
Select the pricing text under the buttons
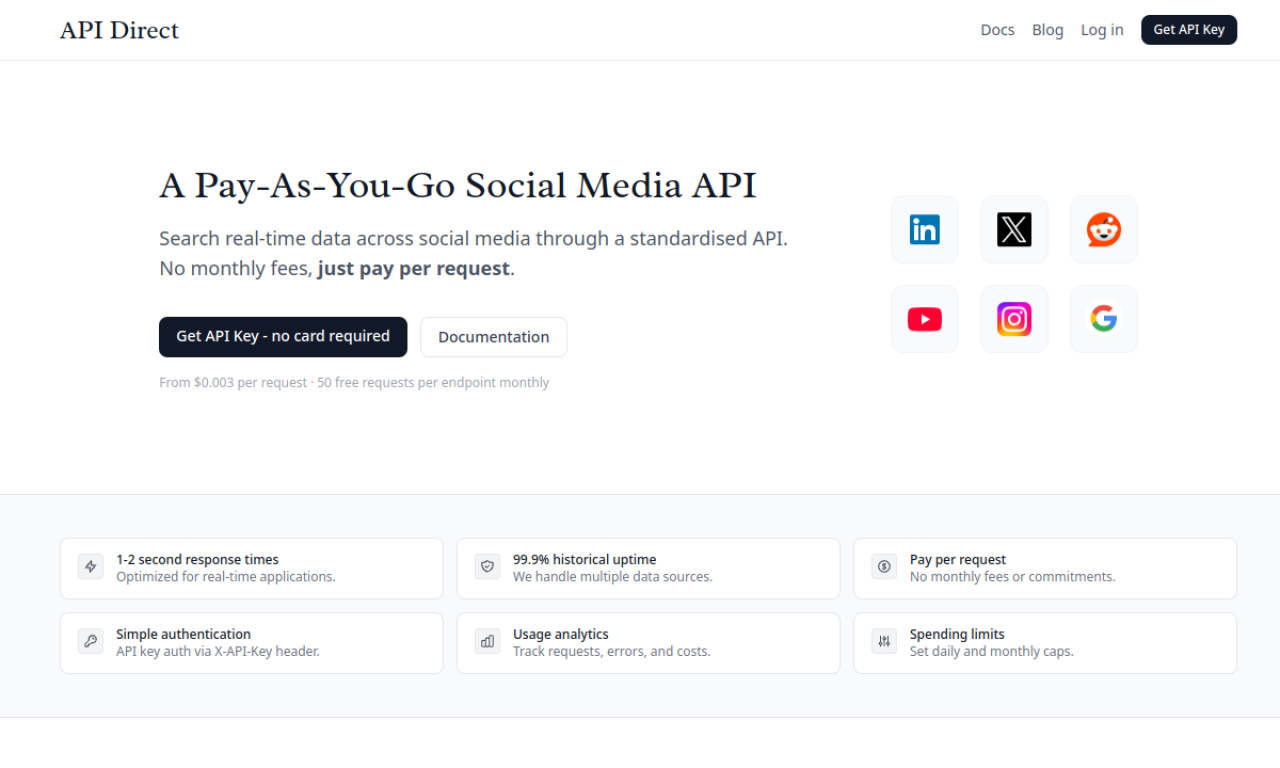coord(354,382)
